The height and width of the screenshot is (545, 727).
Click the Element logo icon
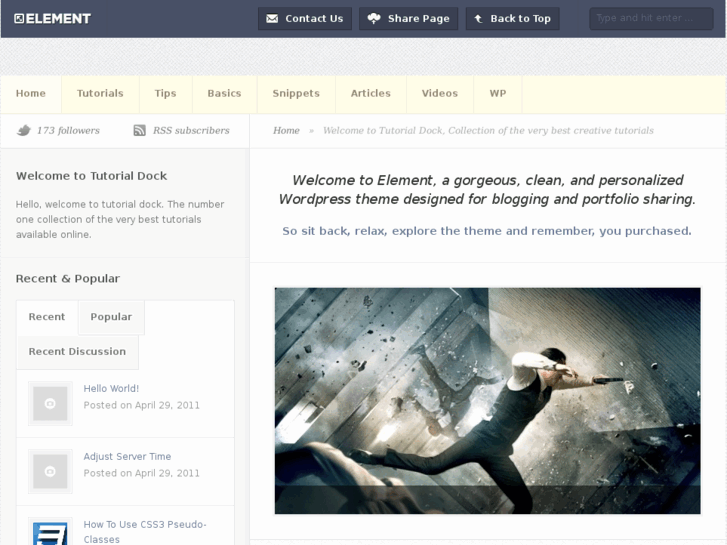click(x=19, y=19)
